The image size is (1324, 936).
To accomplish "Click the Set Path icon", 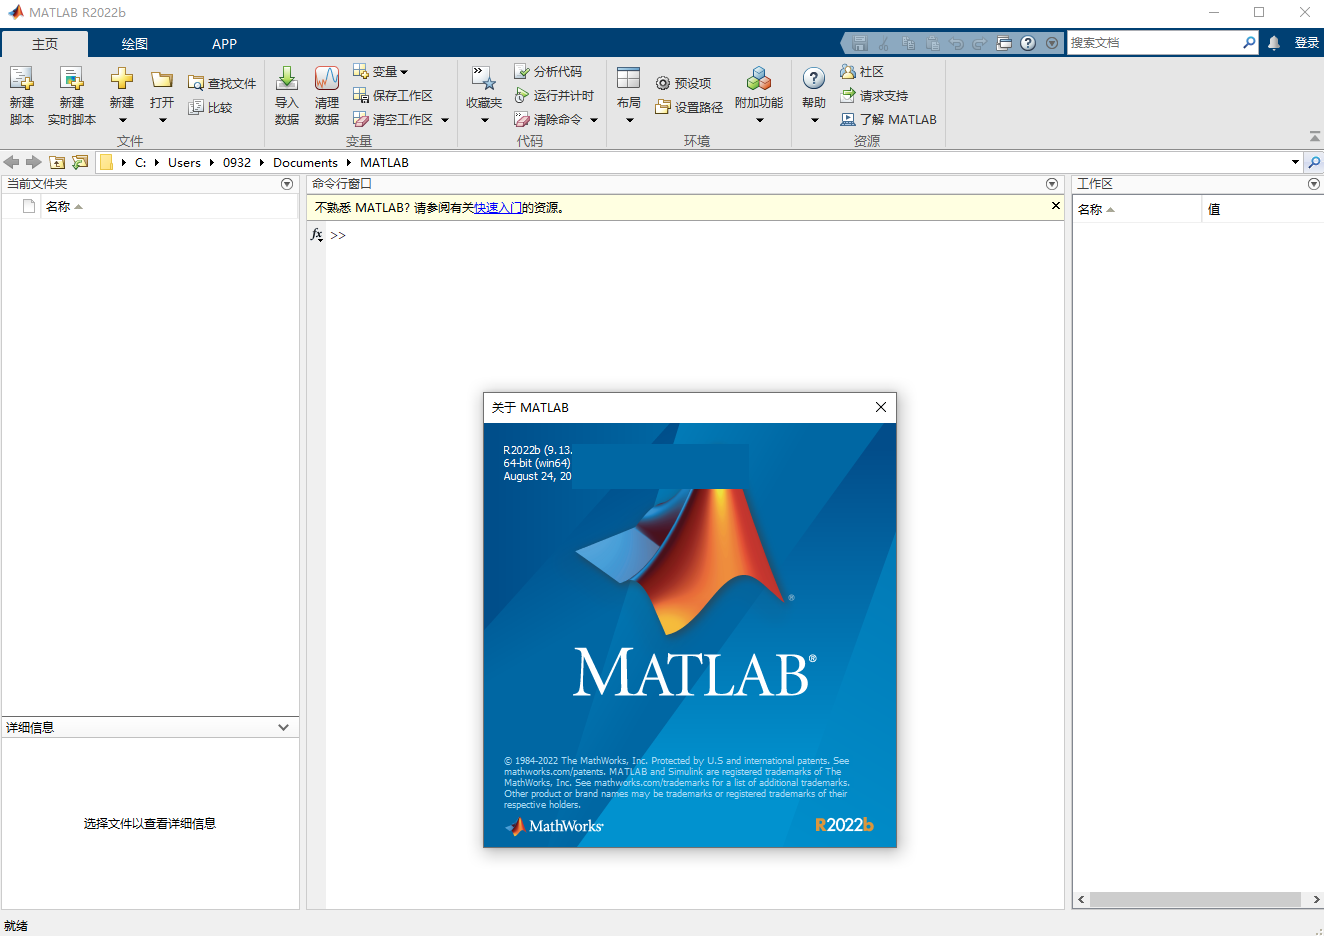I will coord(663,107).
